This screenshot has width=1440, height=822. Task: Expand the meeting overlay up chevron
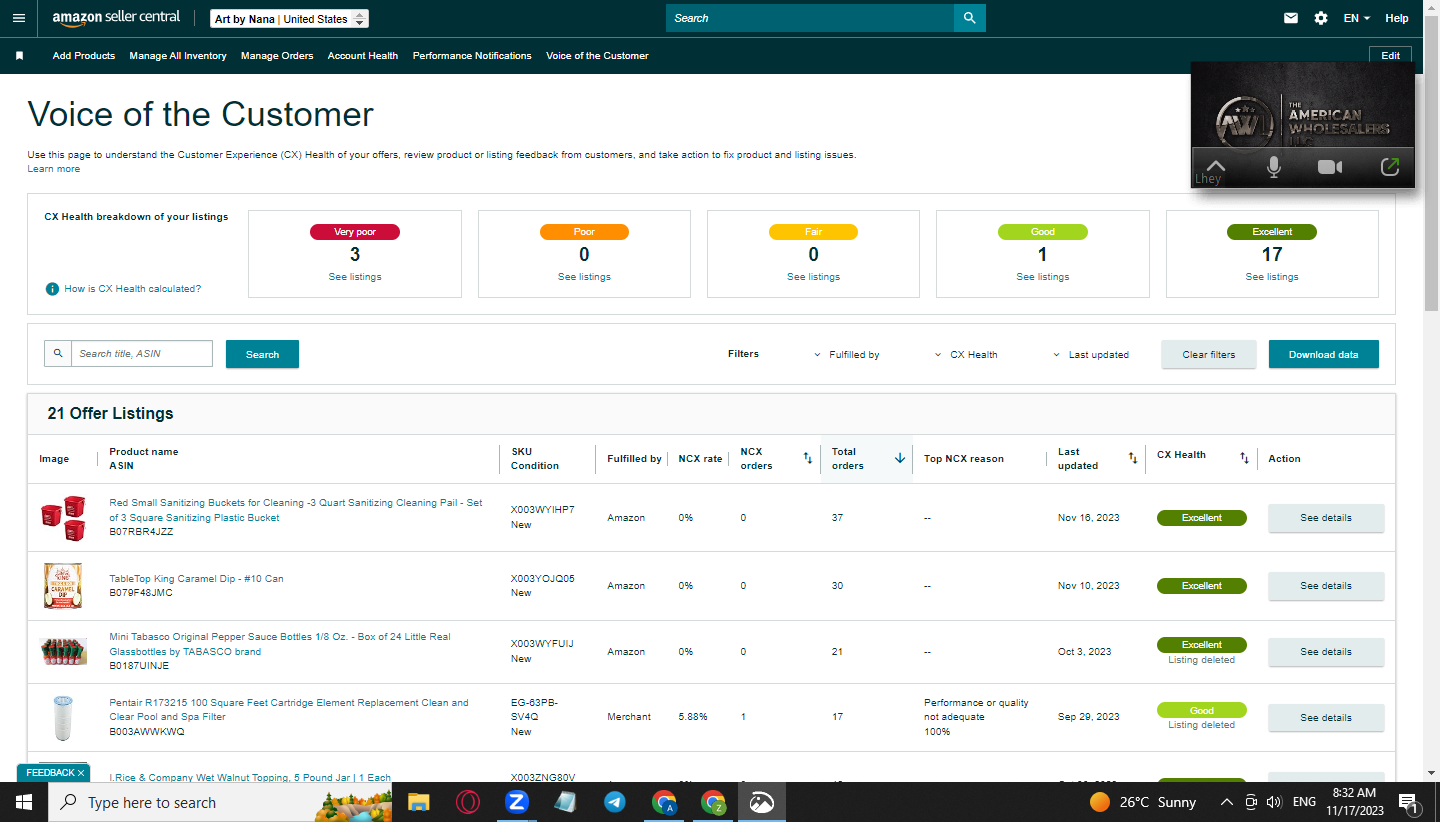pyautogui.click(x=1215, y=166)
